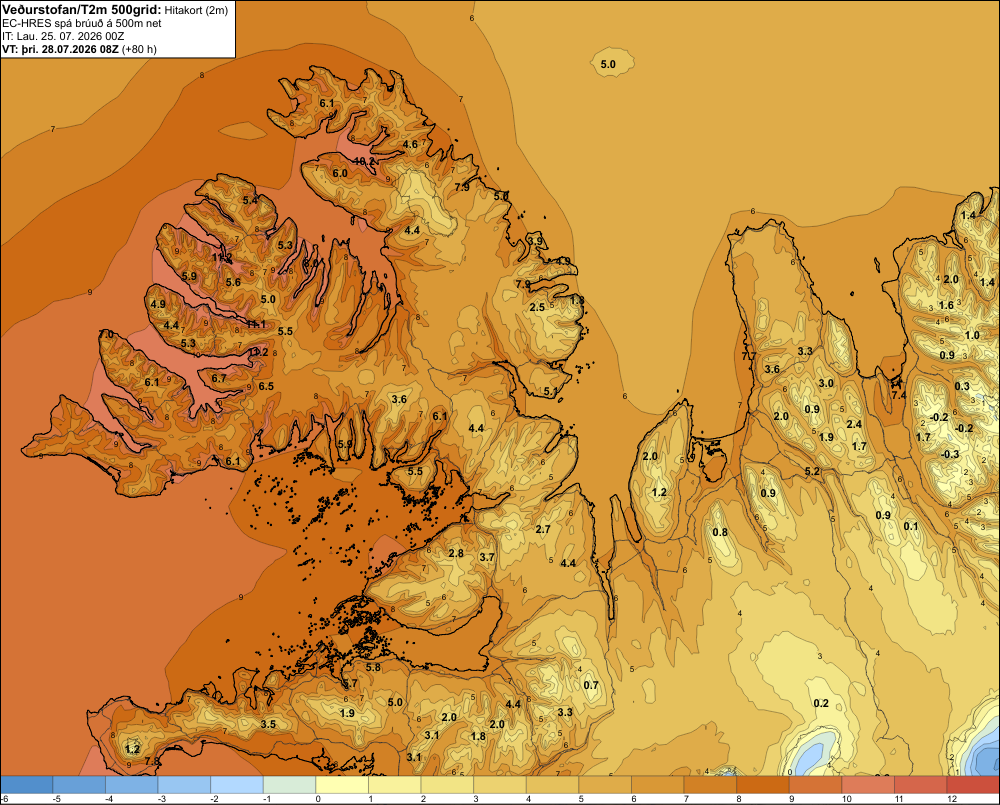Select the 1.6 temperature value
1000x805 pixels.
(946, 305)
